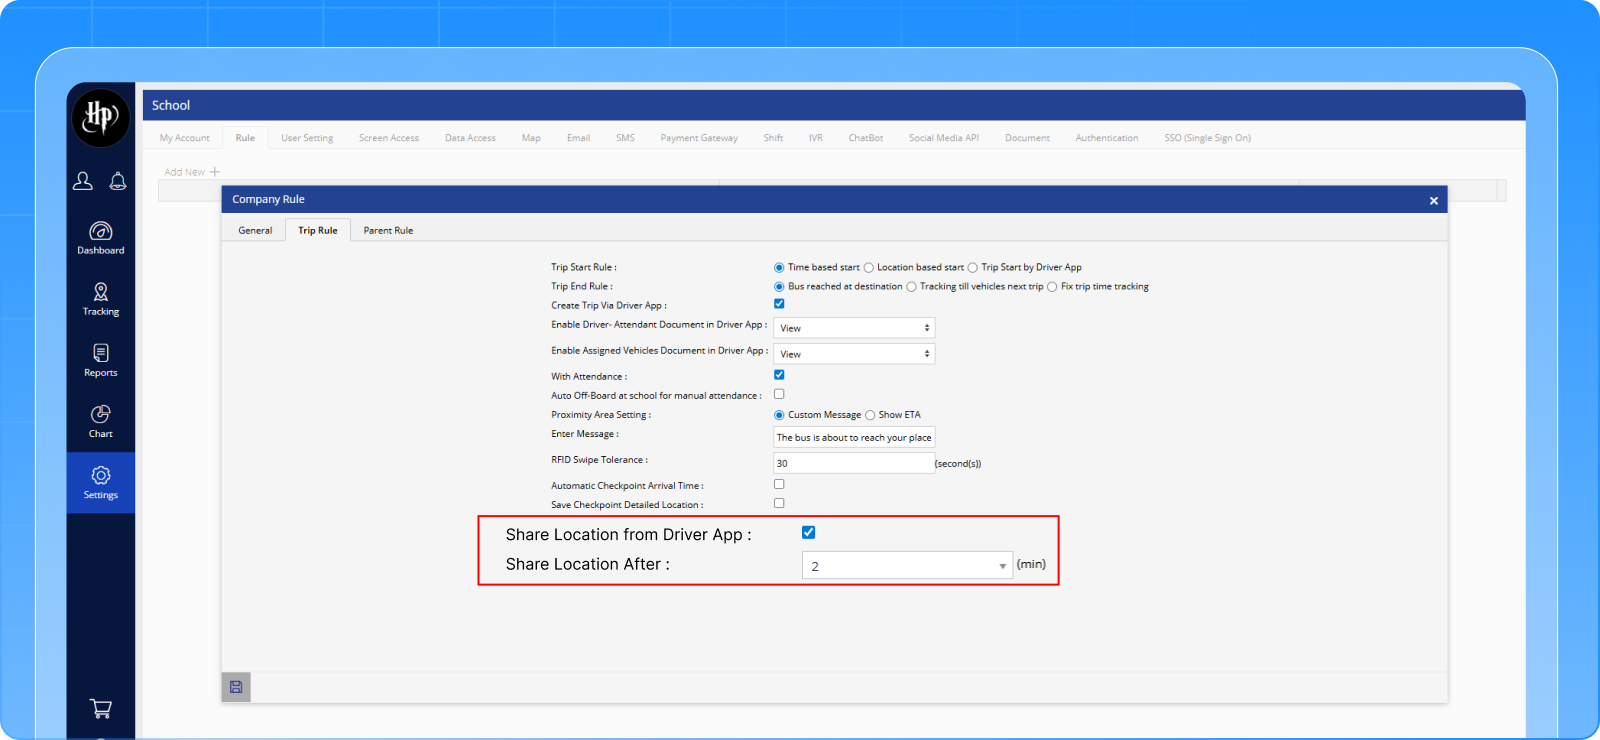
Task: Close the Company Rule dialog
Action: click(x=1433, y=201)
